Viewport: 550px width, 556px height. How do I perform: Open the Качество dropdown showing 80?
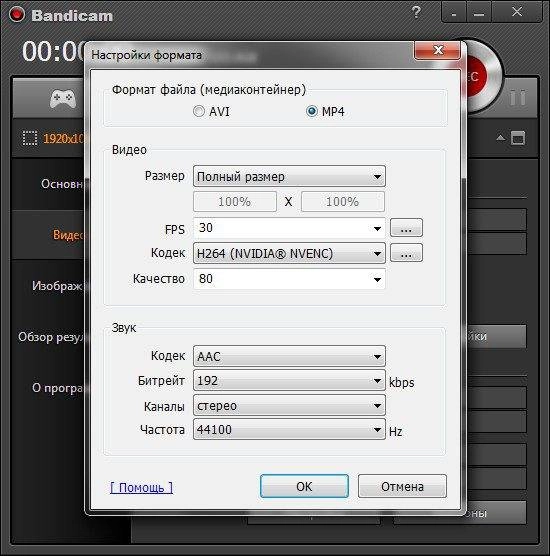click(289, 279)
